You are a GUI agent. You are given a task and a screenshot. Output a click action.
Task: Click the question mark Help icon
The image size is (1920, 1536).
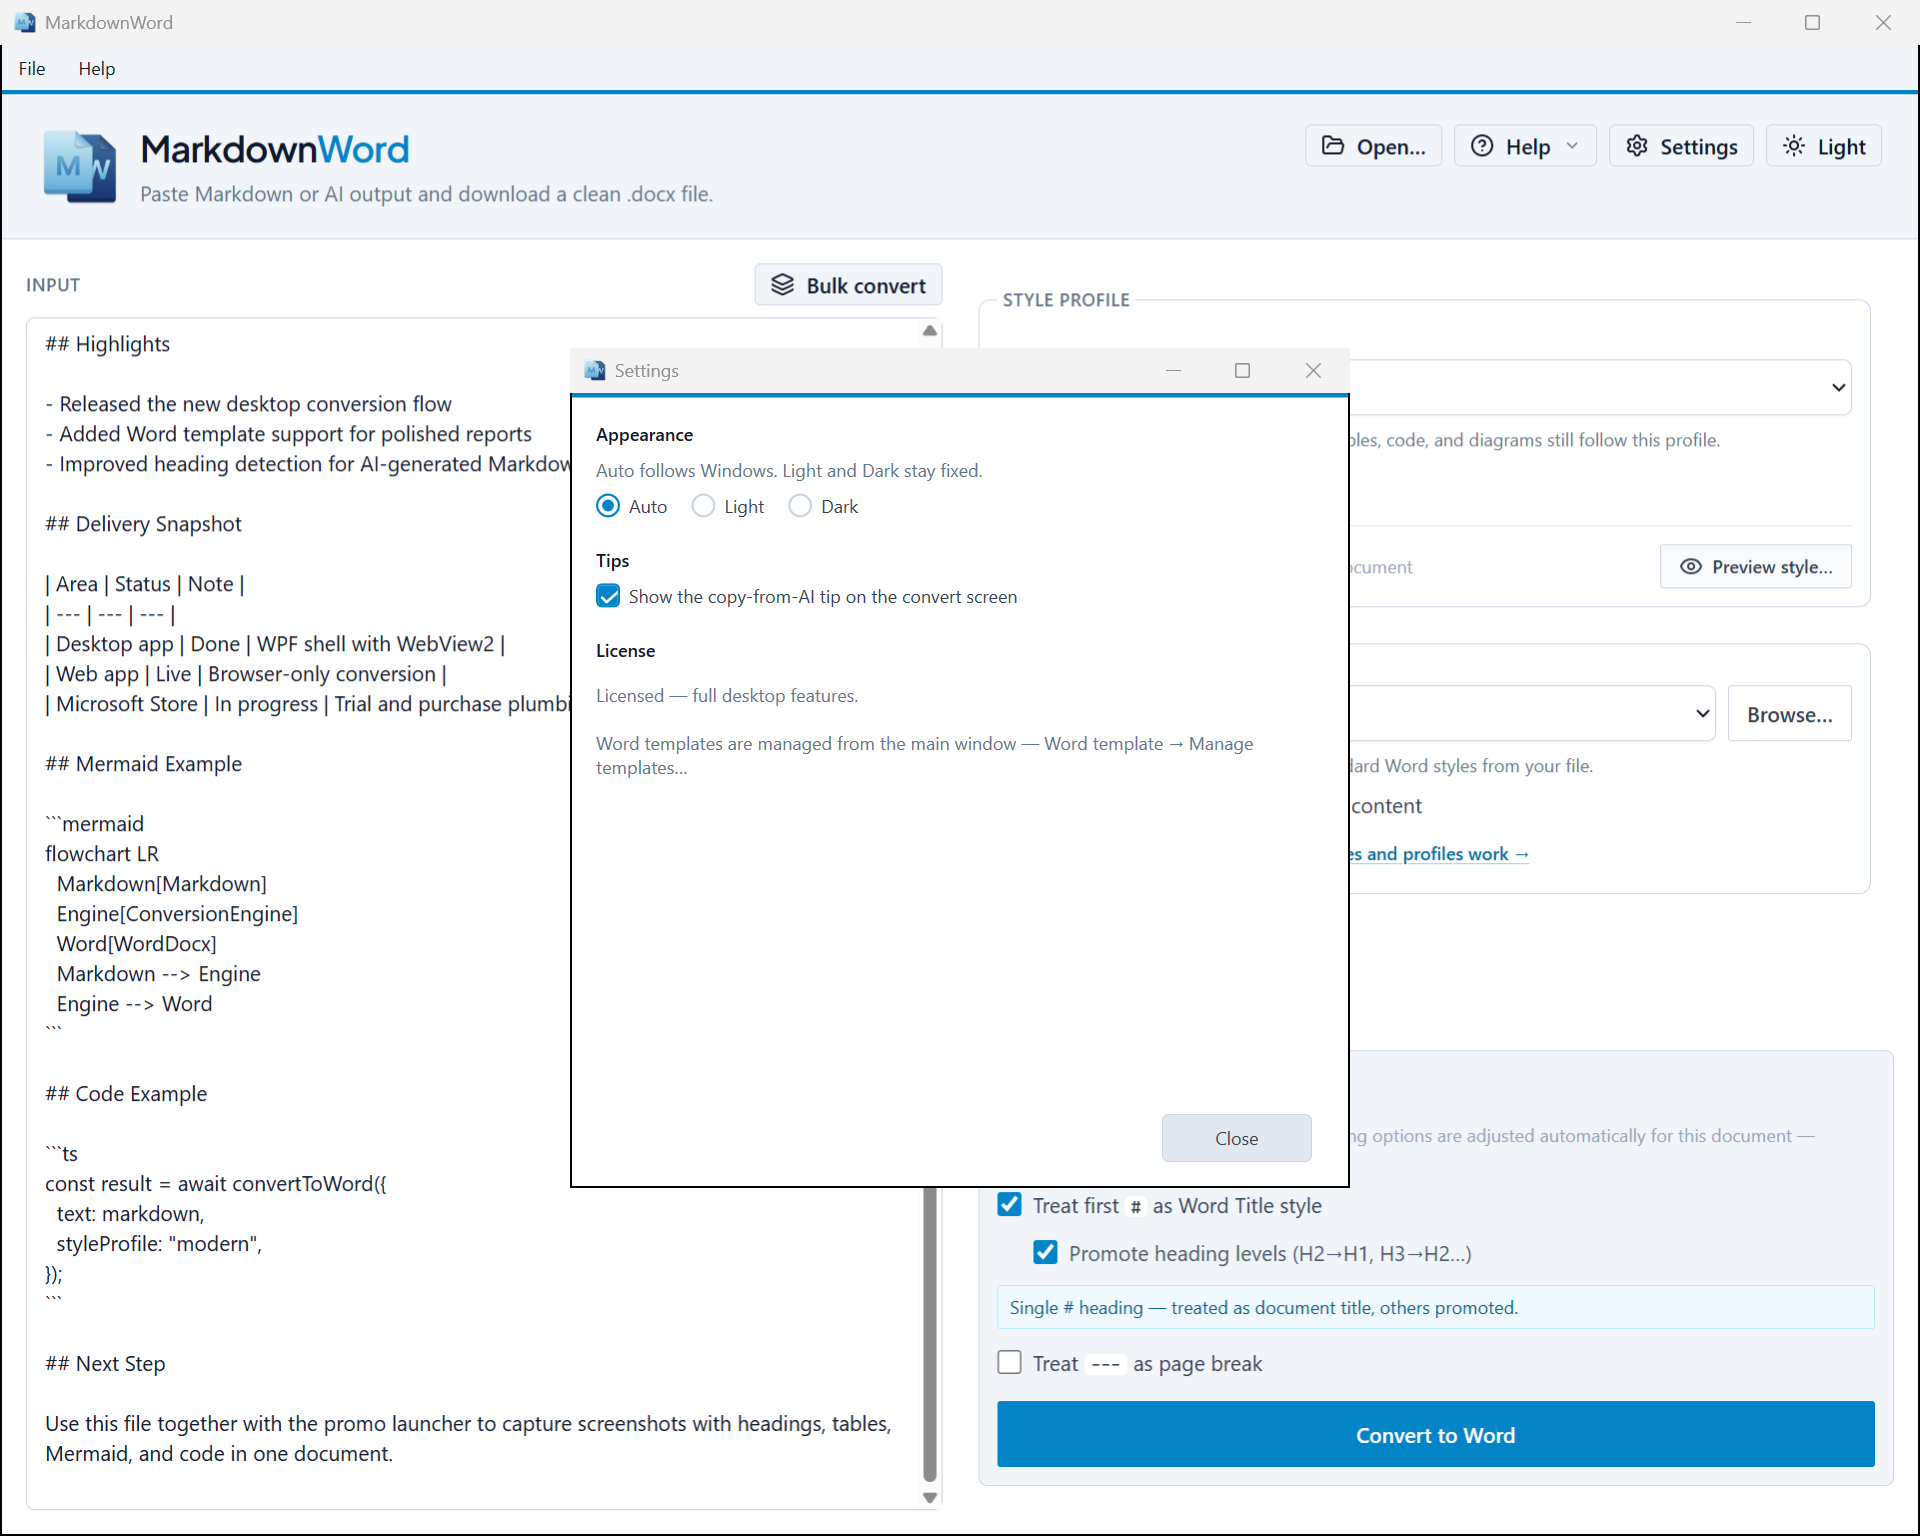[x=1482, y=146]
